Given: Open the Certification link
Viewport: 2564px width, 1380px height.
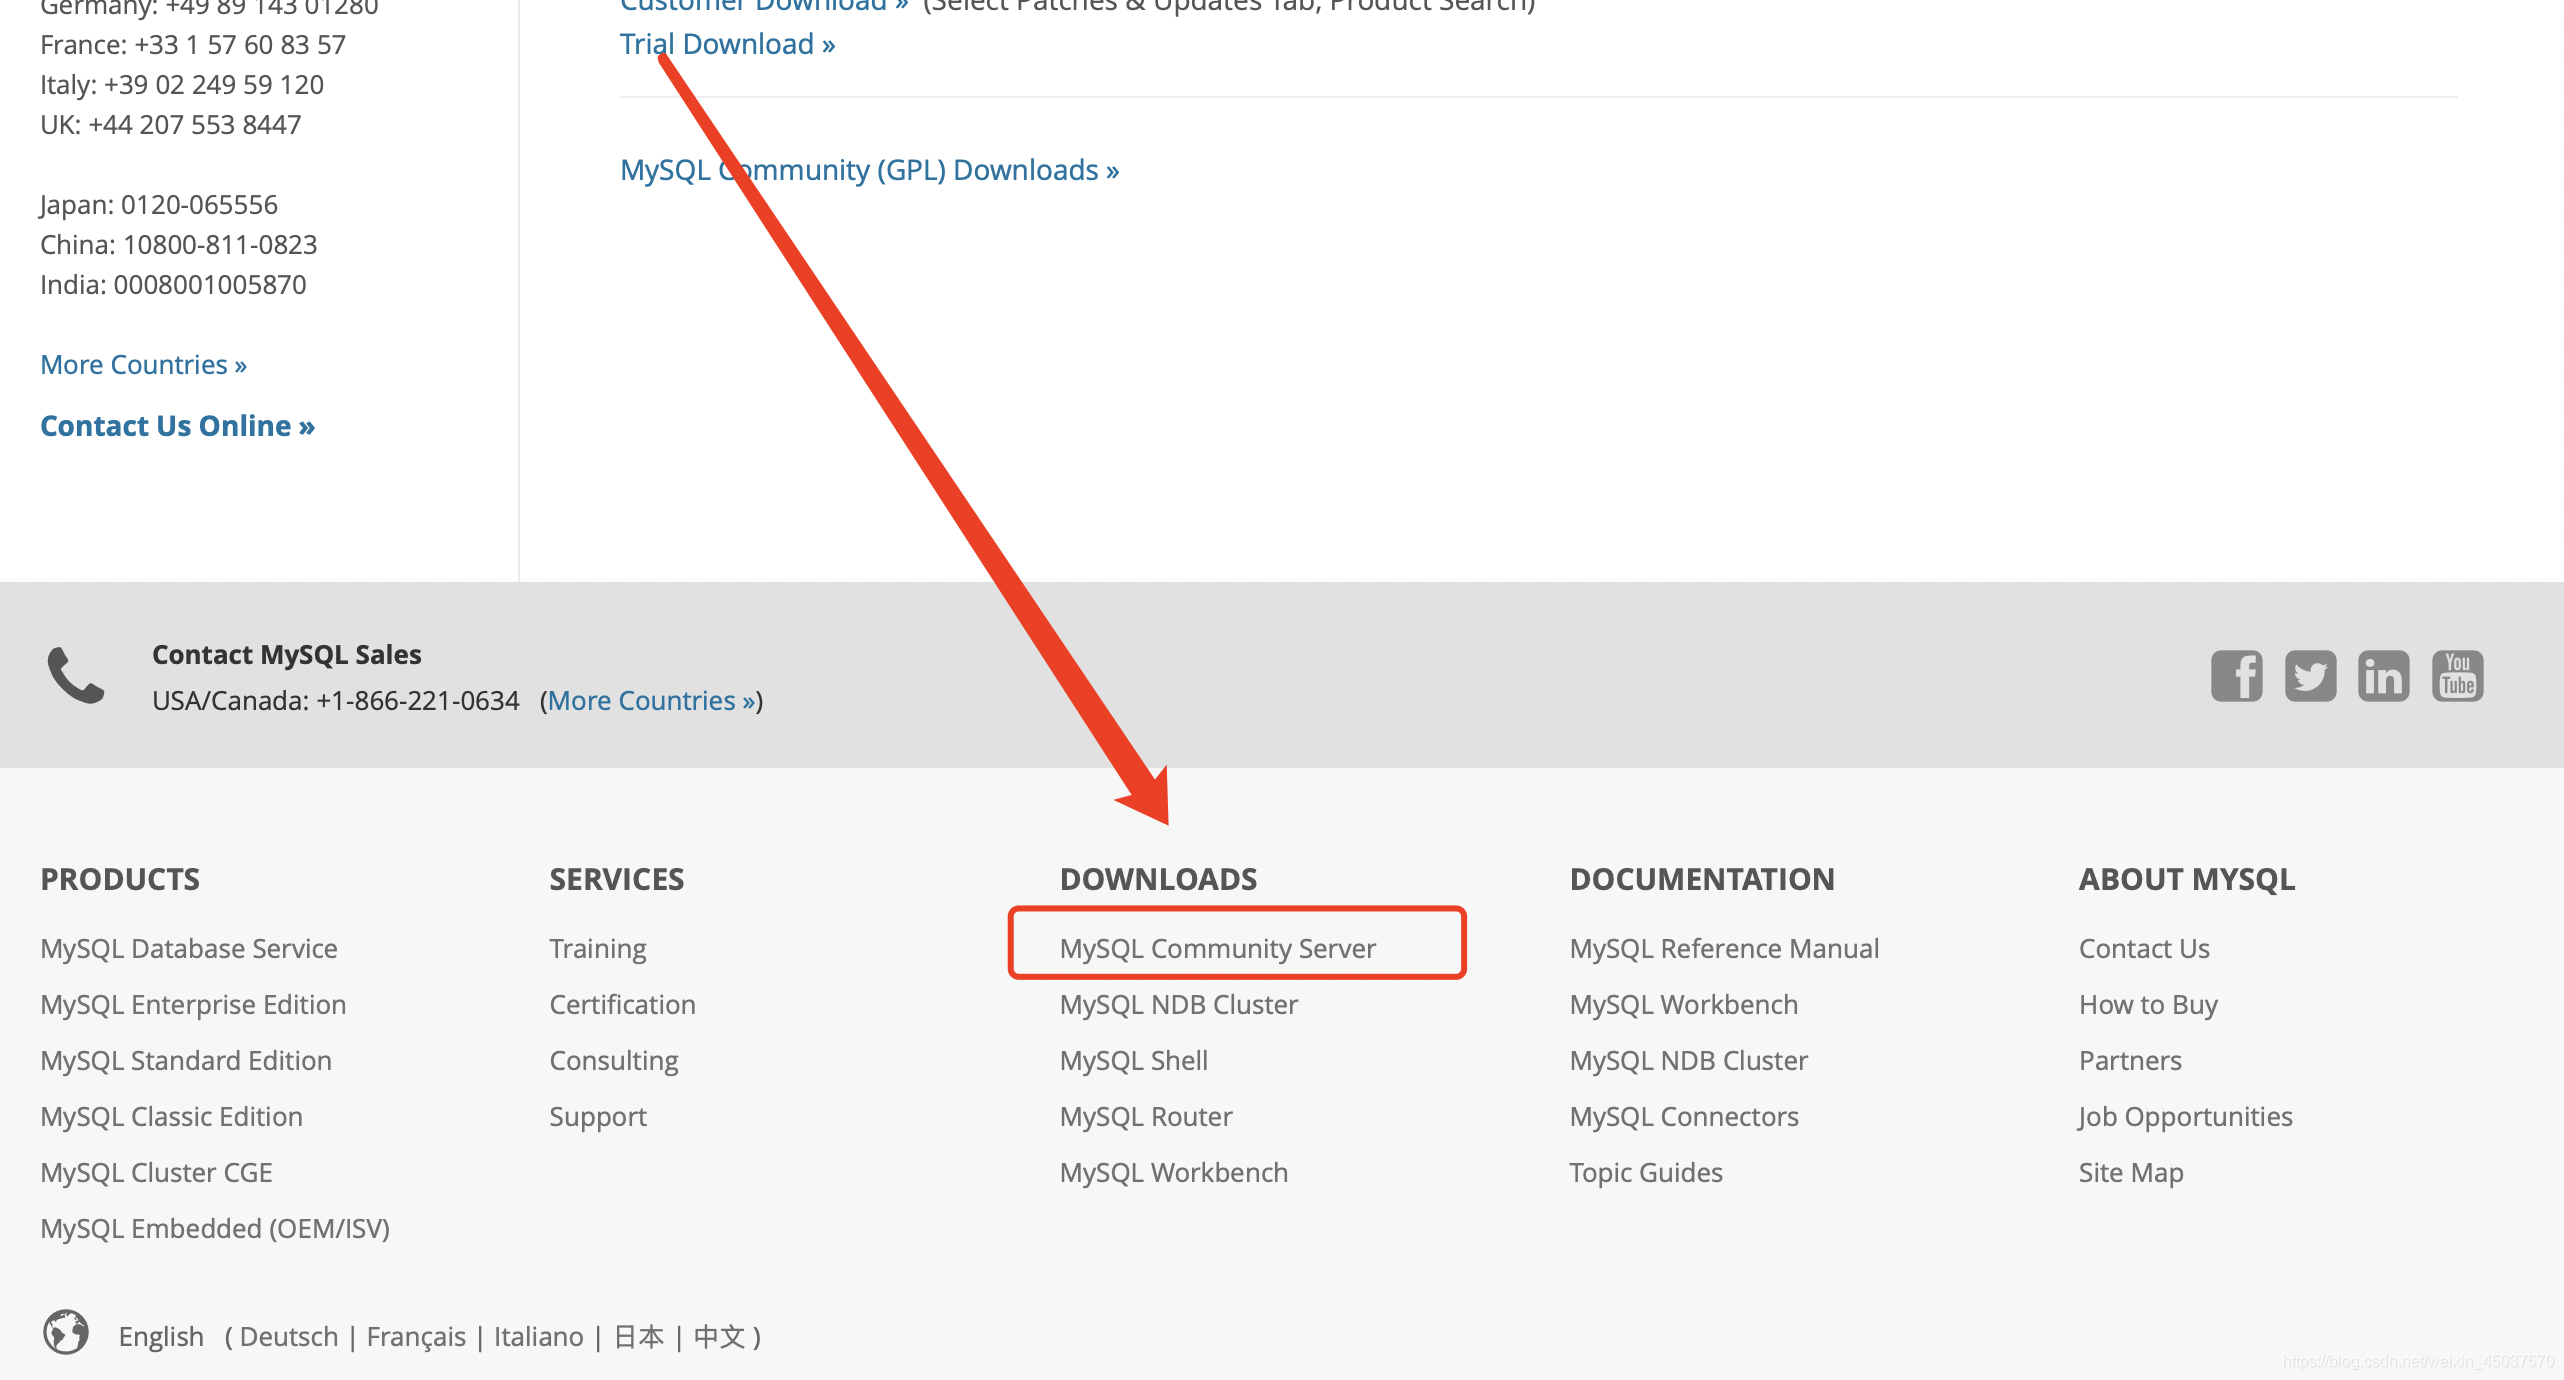Looking at the screenshot, I should click(622, 1004).
